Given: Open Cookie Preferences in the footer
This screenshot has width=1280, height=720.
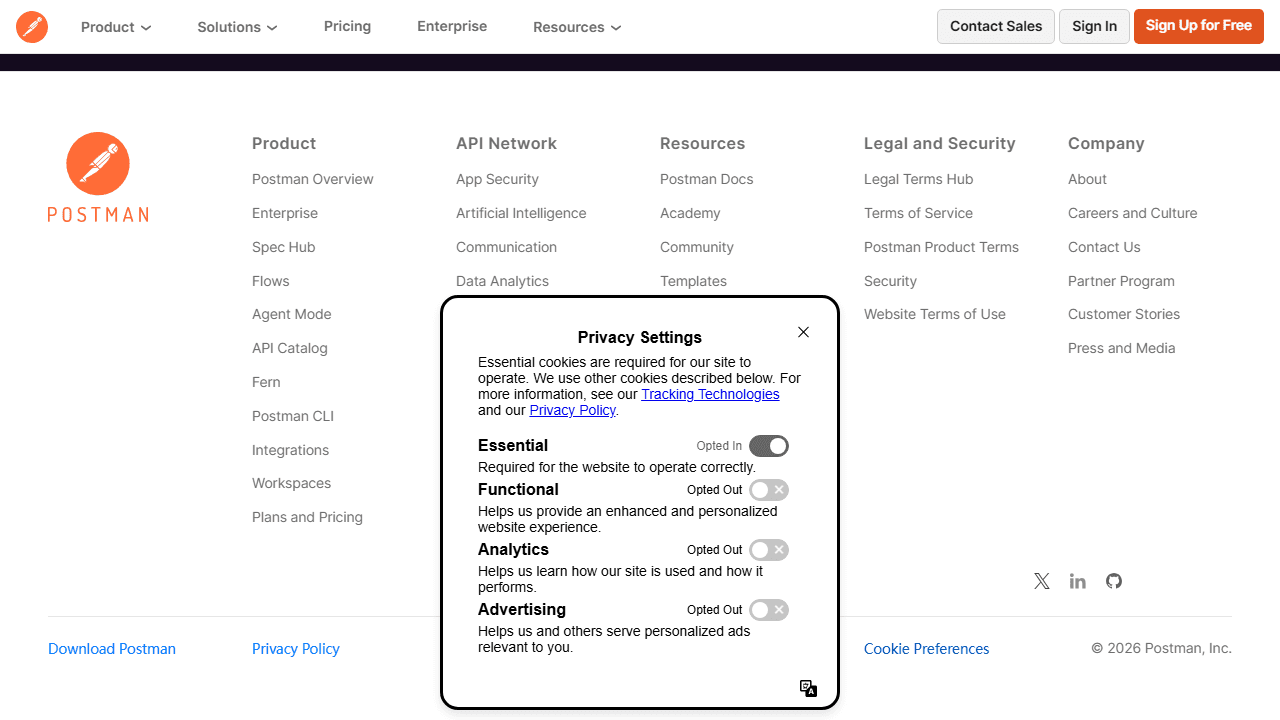Looking at the screenshot, I should click(x=927, y=649).
